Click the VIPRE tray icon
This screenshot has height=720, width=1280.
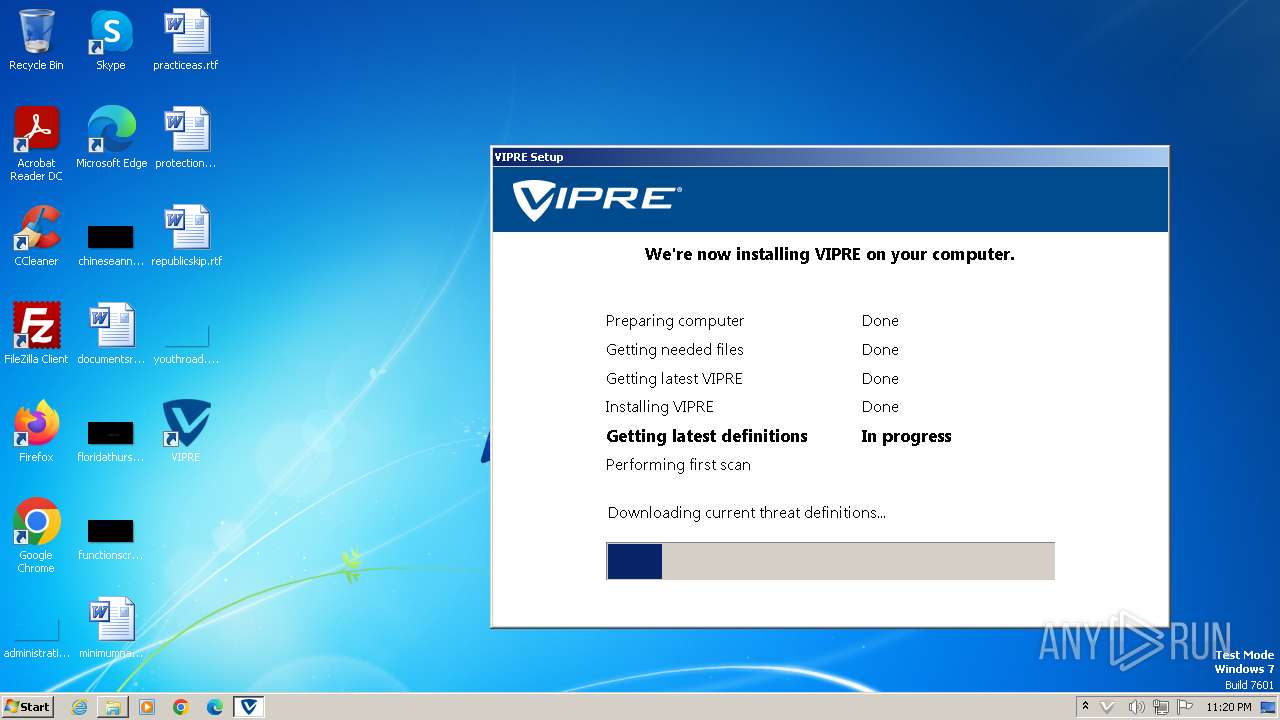click(x=1107, y=707)
